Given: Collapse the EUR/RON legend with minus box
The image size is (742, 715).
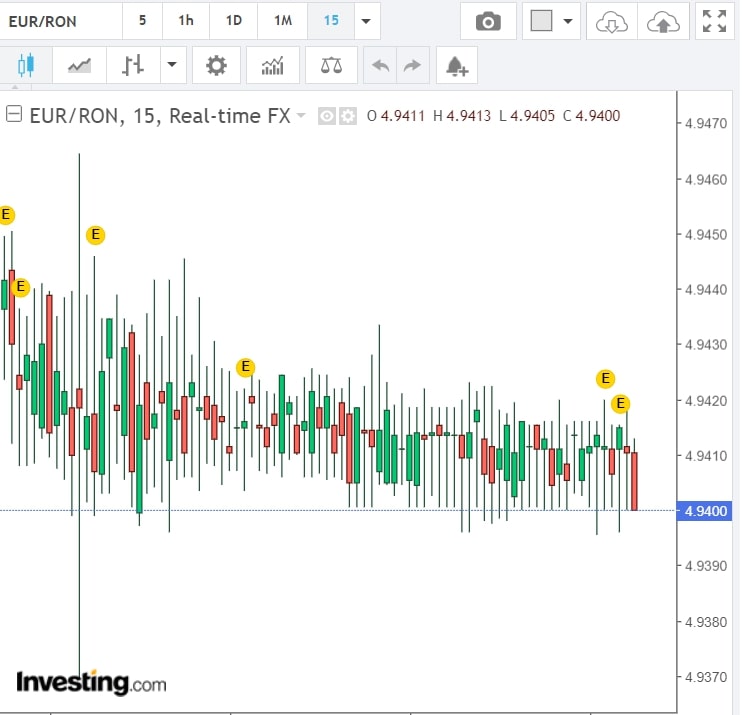Looking at the screenshot, I should tap(14, 115).
